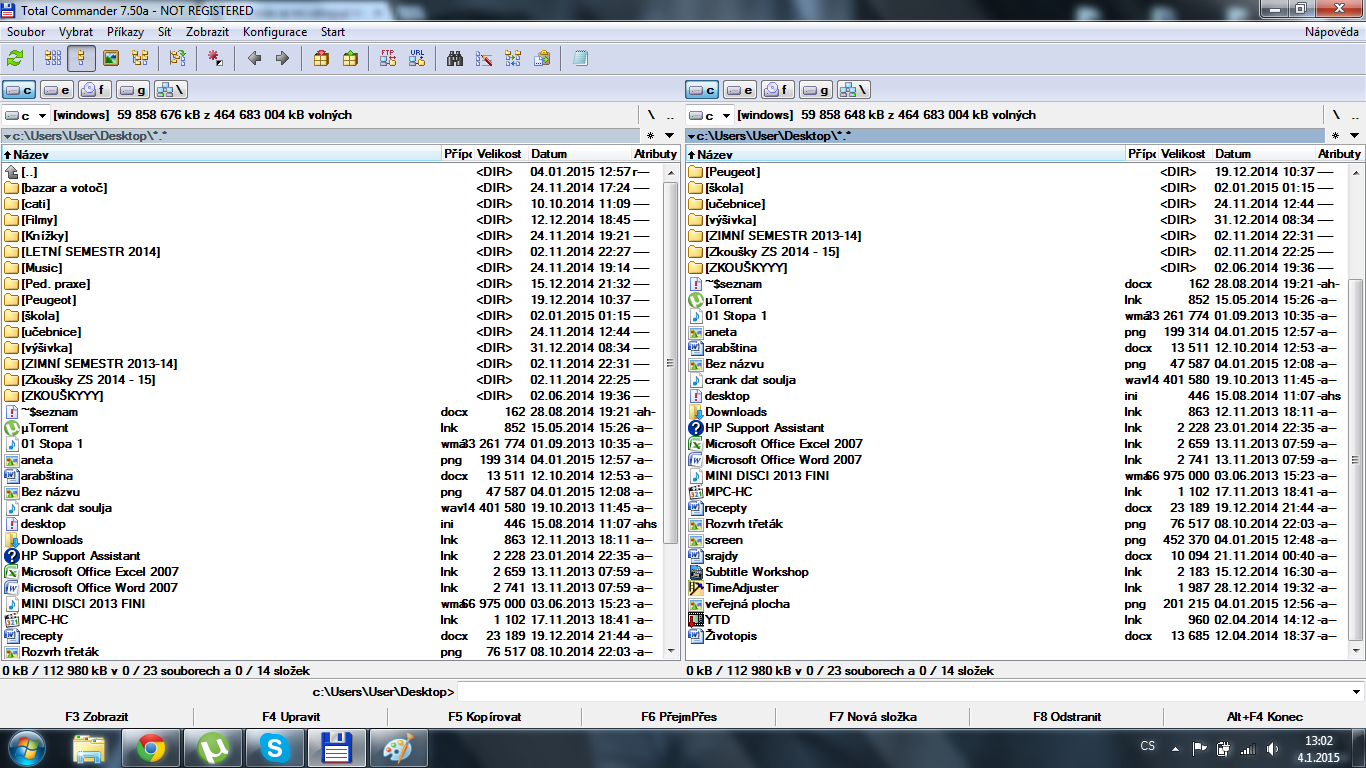Click the left panel vertical scrollbar
The width and height of the screenshot is (1366, 768).
[672, 410]
